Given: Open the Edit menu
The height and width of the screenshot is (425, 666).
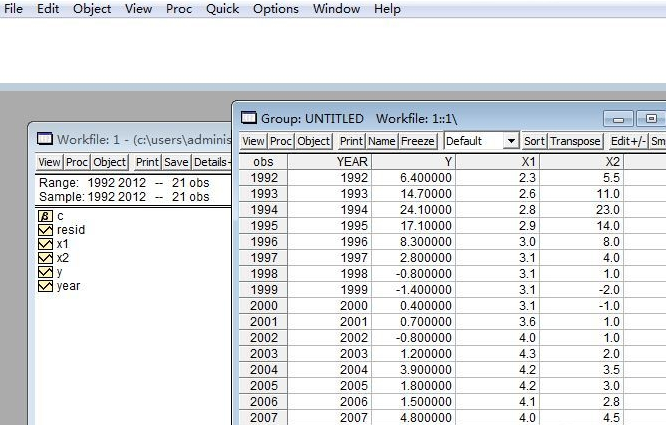Looking at the screenshot, I should [48, 8].
